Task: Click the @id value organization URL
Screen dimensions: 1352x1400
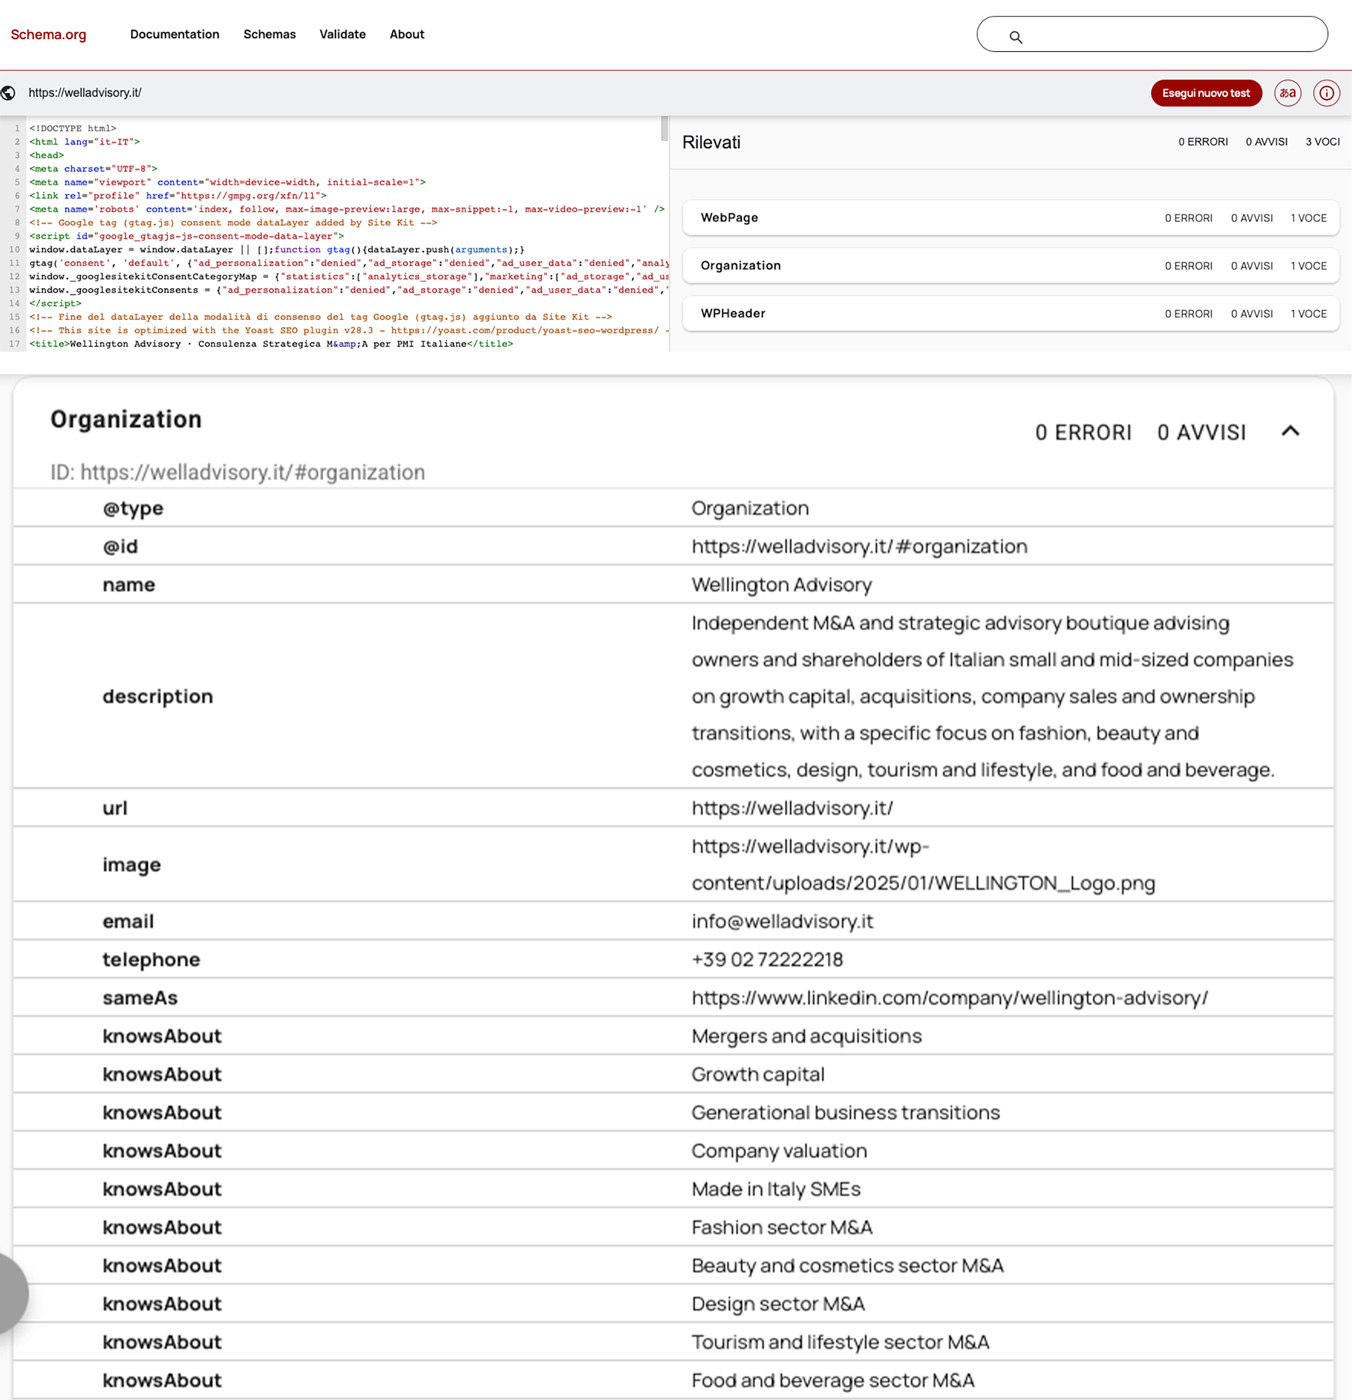Action: (859, 546)
